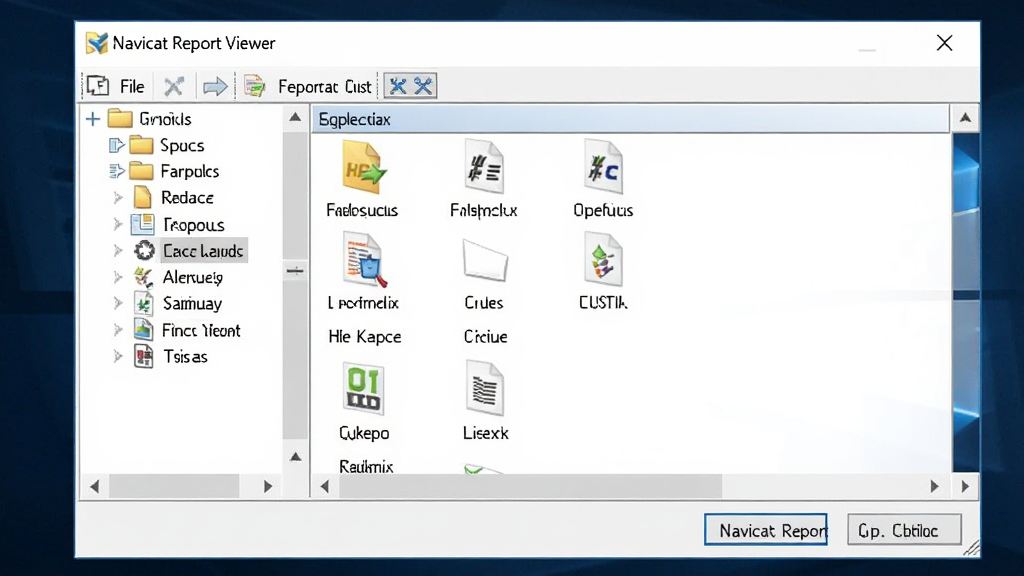Image resolution: width=1024 pixels, height=576 pixels.
Task: Open the Lpedrnelix report icon
Action: coord(365,260)
